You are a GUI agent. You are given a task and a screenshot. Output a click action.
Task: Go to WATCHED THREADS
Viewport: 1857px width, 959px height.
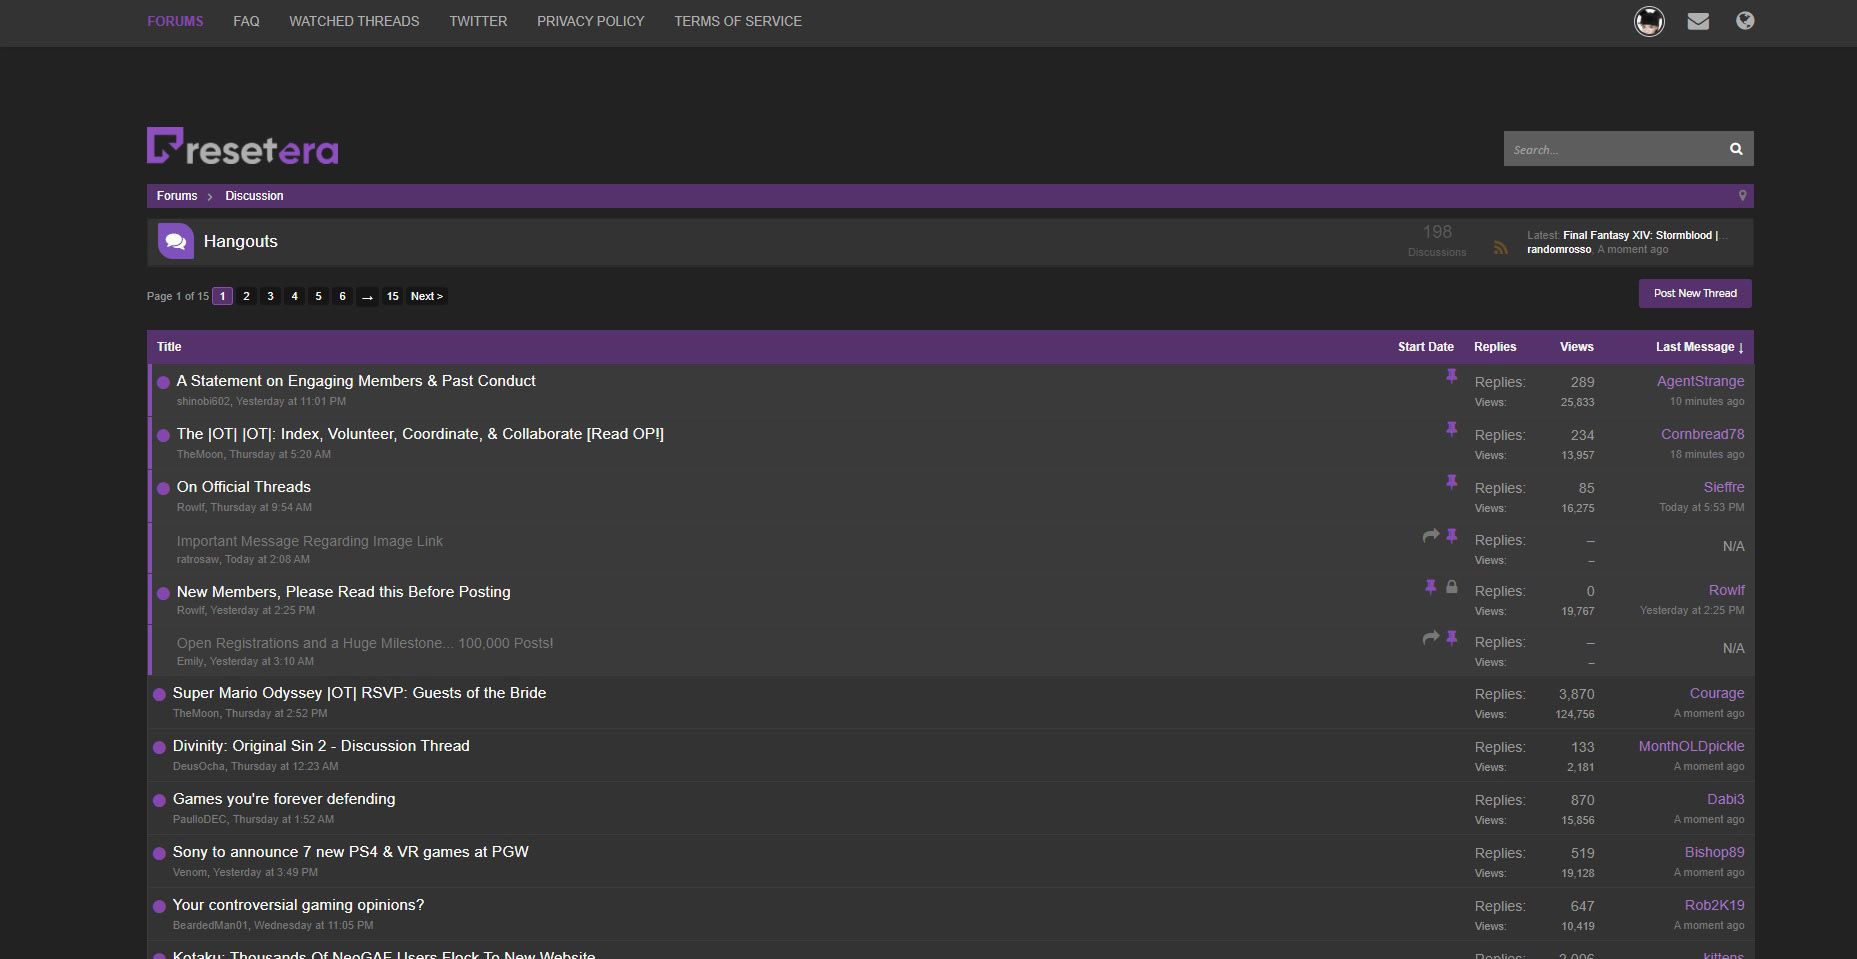[x=354, y=21]
